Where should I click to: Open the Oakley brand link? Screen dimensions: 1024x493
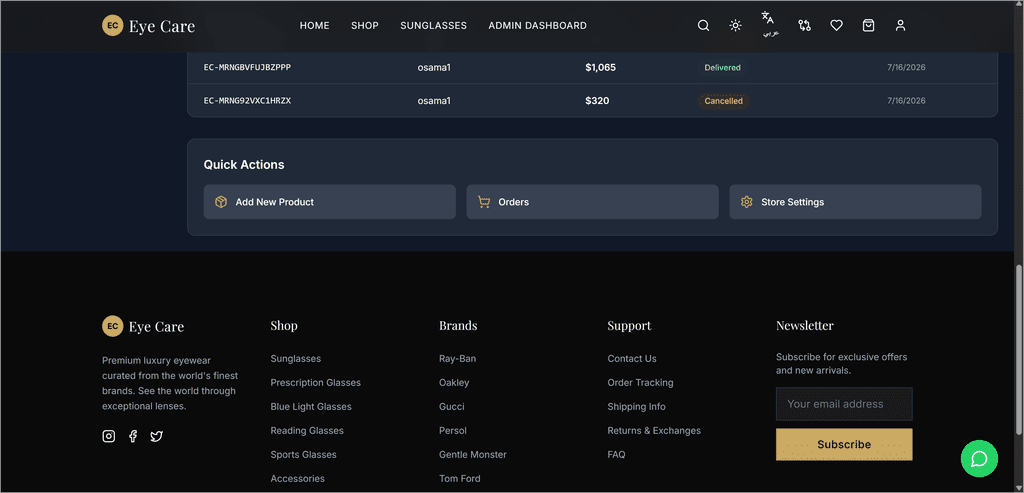click(x=454, y=383)
